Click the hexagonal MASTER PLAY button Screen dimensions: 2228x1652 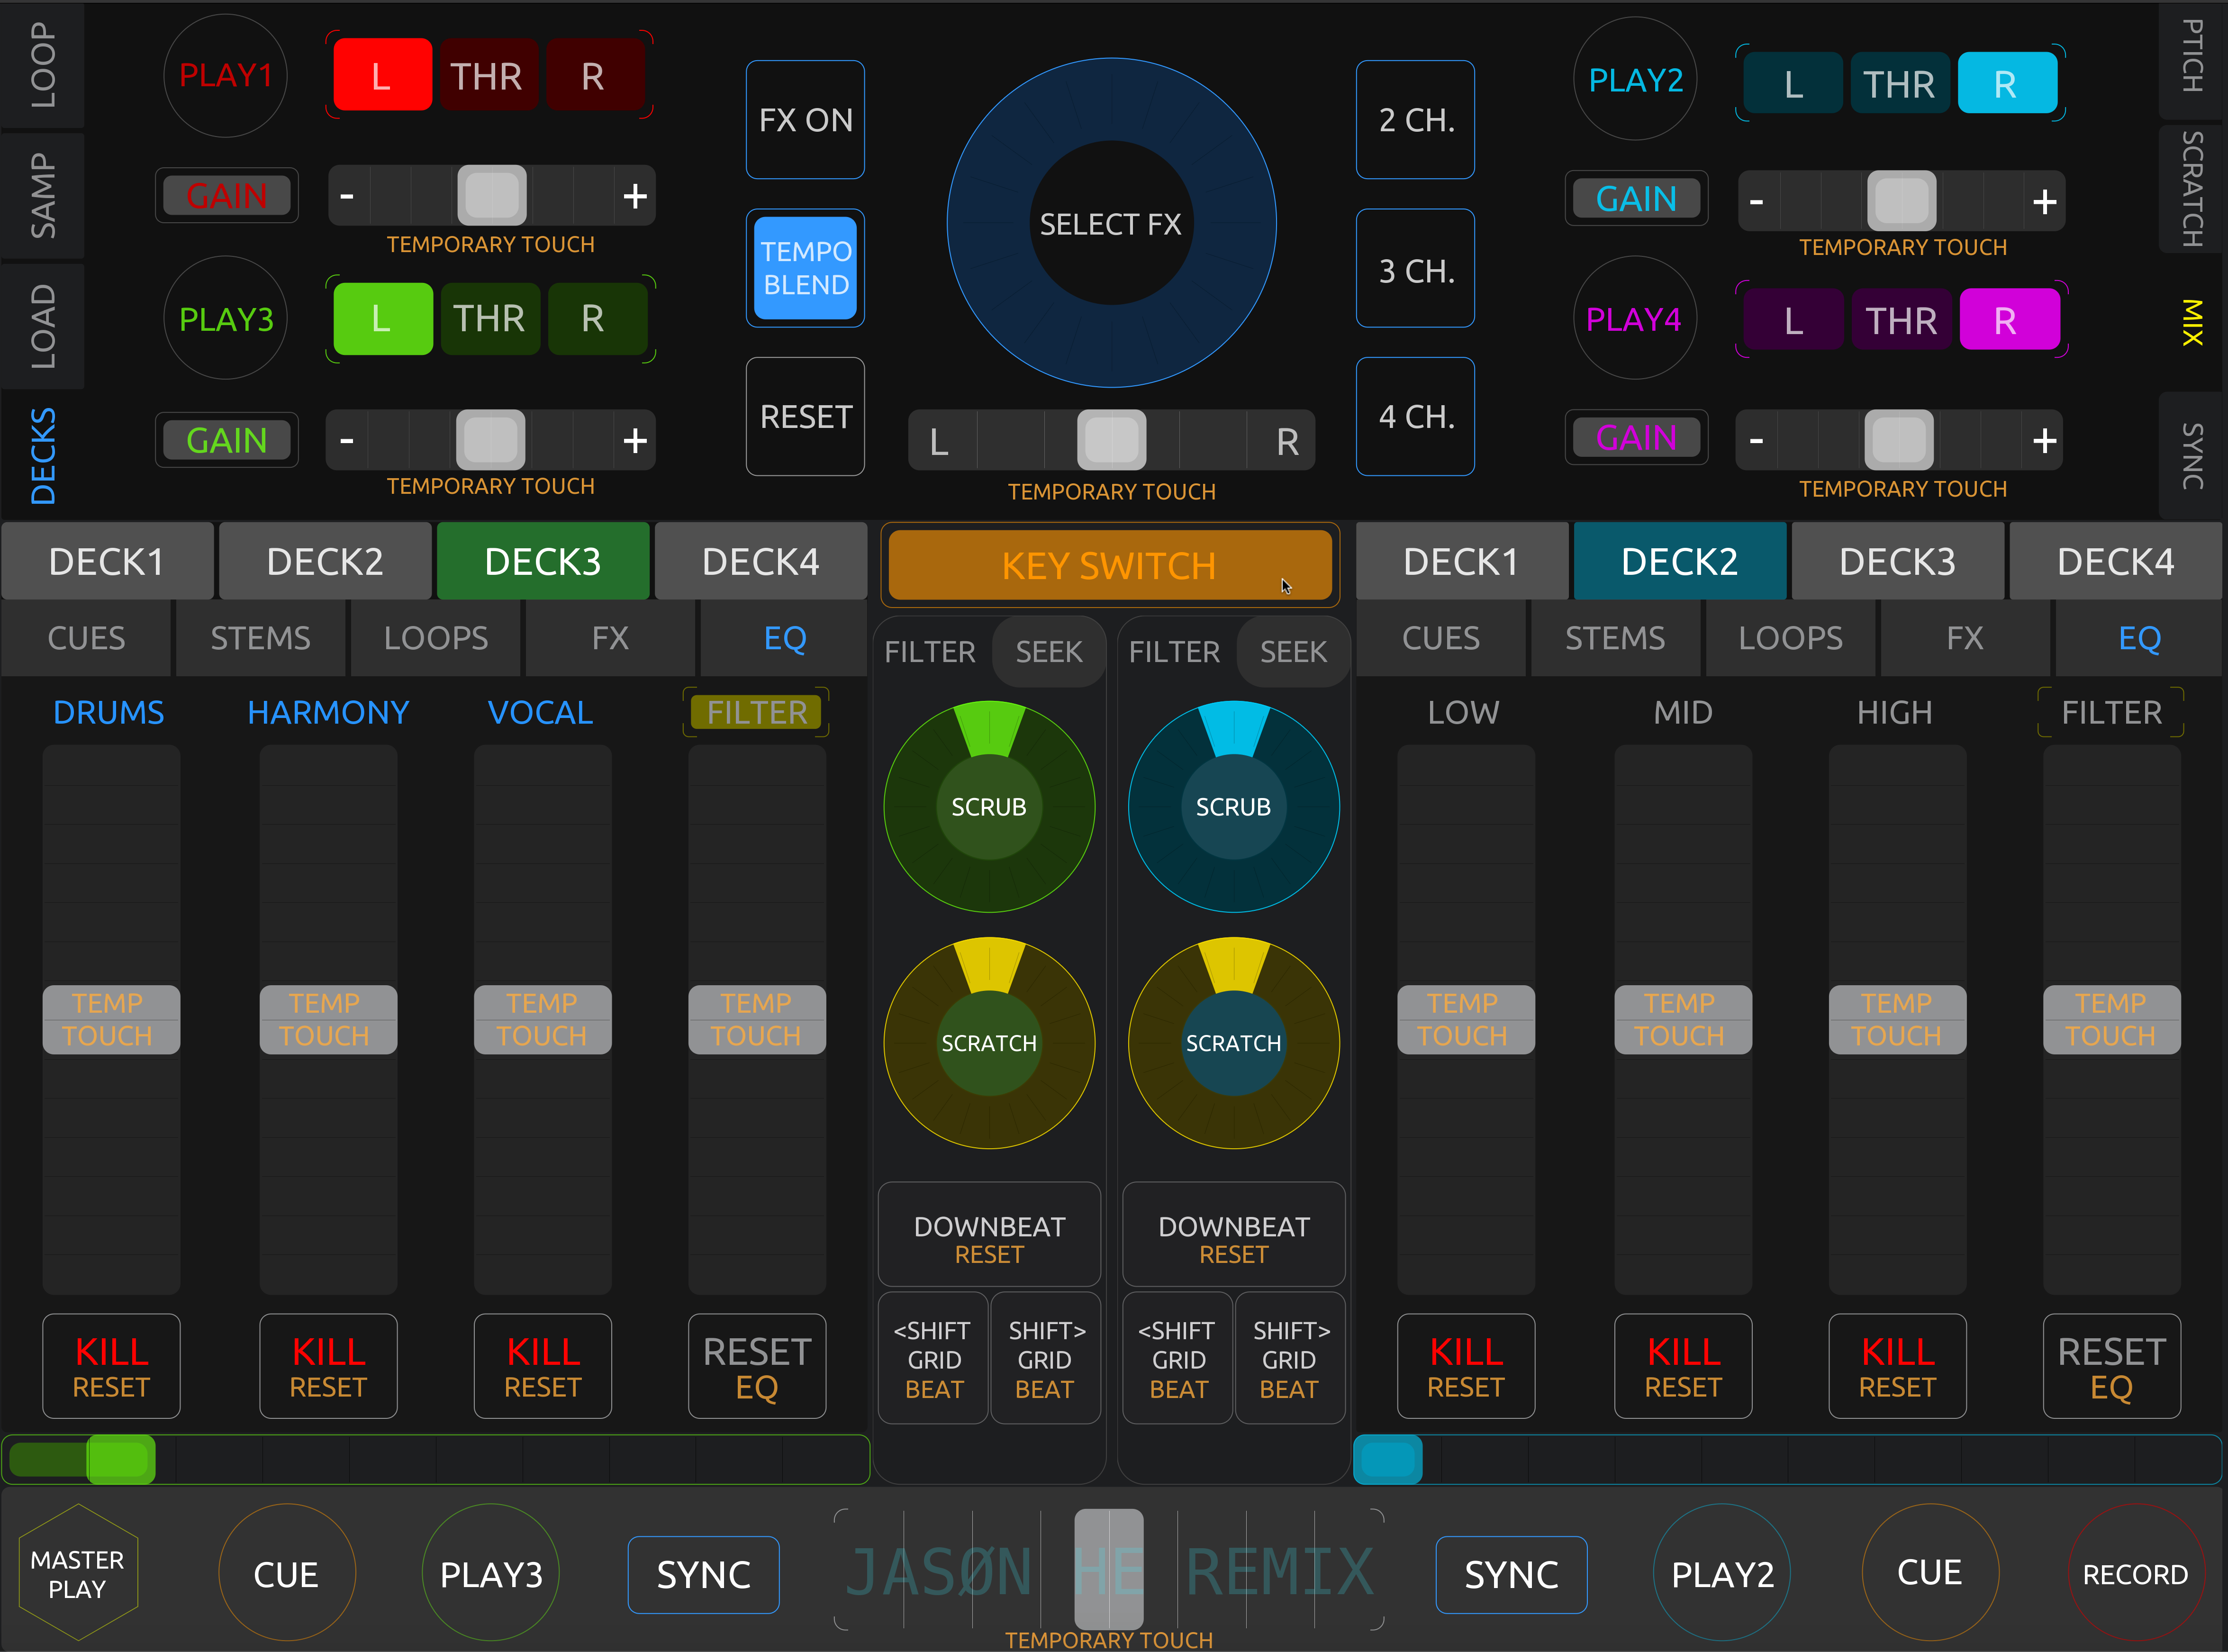tap(78, 1574)
